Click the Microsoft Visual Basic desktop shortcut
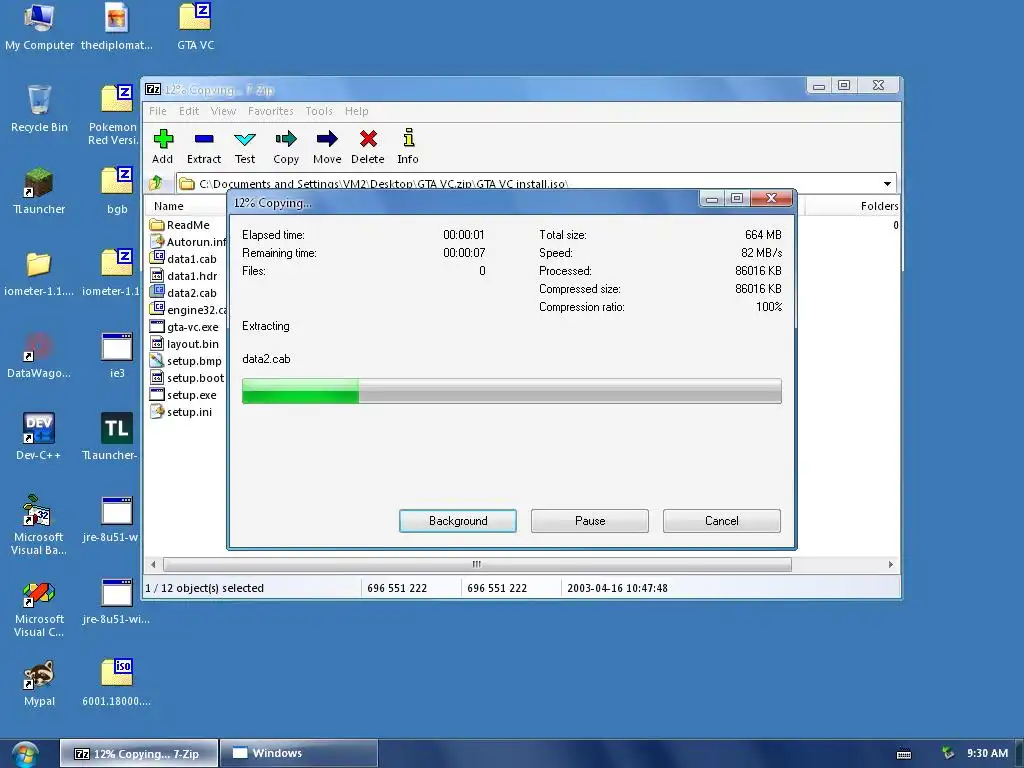 point(39,525)
